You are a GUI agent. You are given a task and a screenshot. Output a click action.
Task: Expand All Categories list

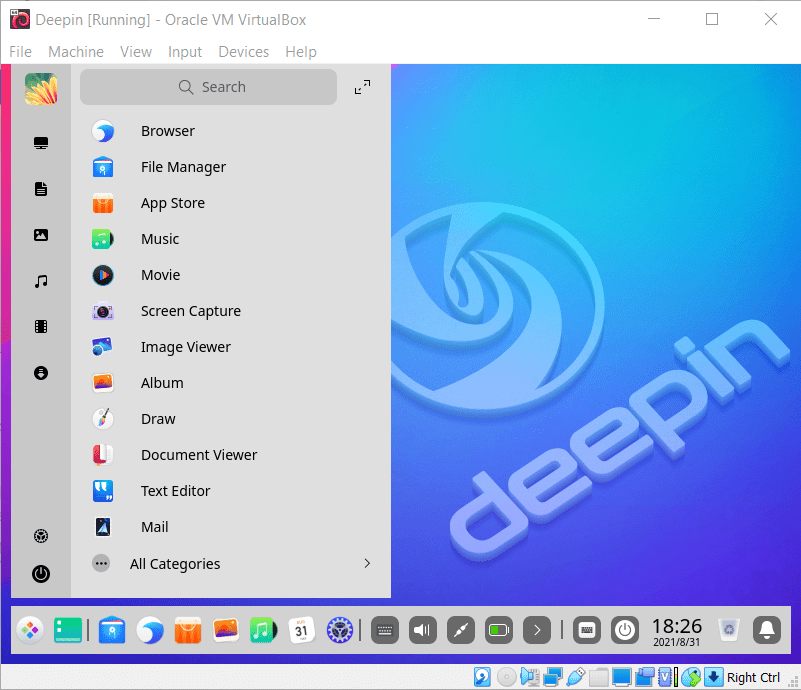pyautogui.click(x=230, y=564)
